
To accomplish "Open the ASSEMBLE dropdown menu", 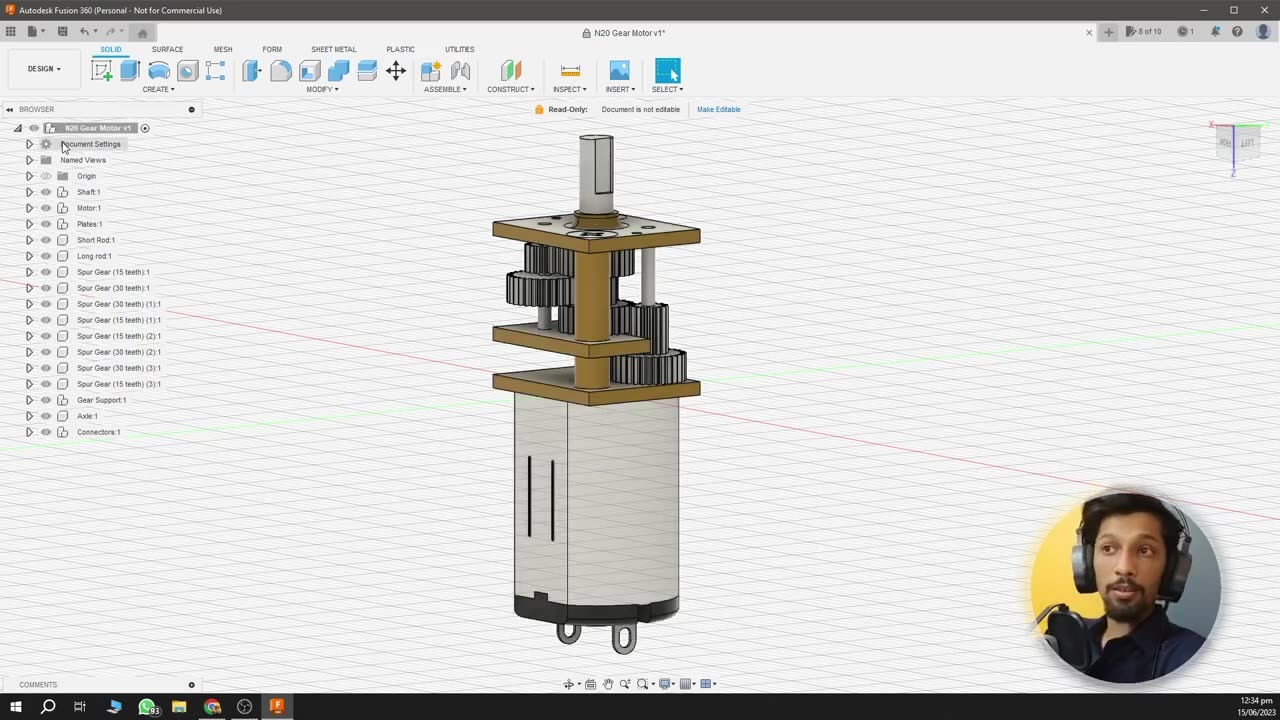I will (445, 89).
